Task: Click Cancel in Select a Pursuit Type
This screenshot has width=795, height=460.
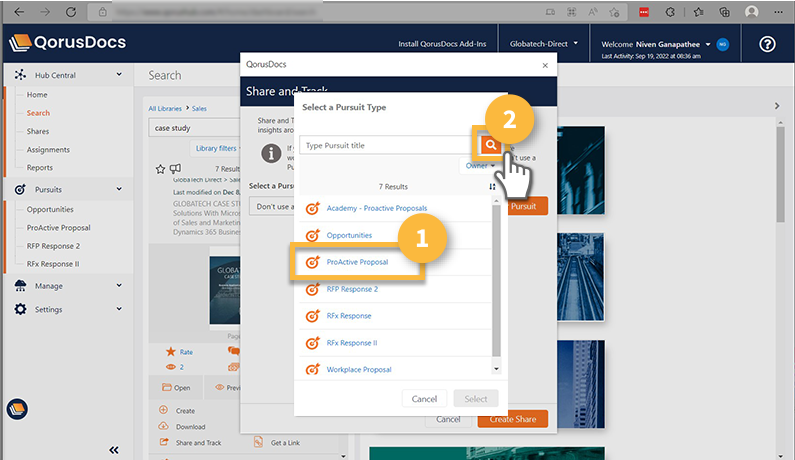Action: click(x=424, y=399)
